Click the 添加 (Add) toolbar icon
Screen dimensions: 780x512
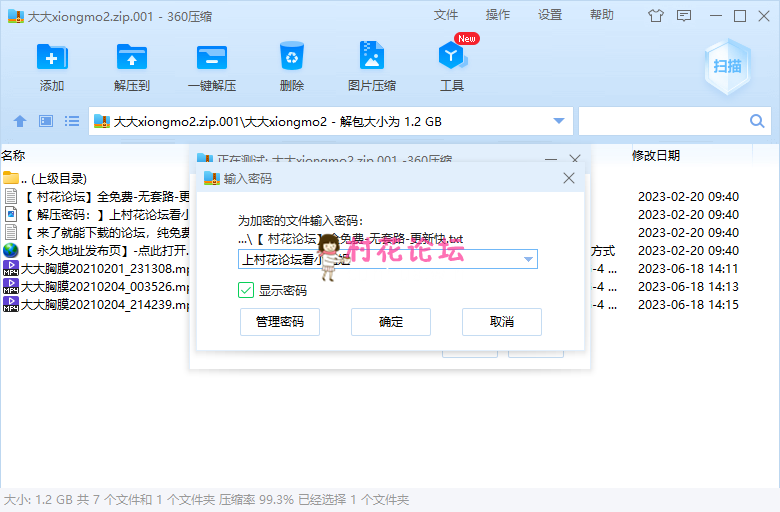point(52,58)
